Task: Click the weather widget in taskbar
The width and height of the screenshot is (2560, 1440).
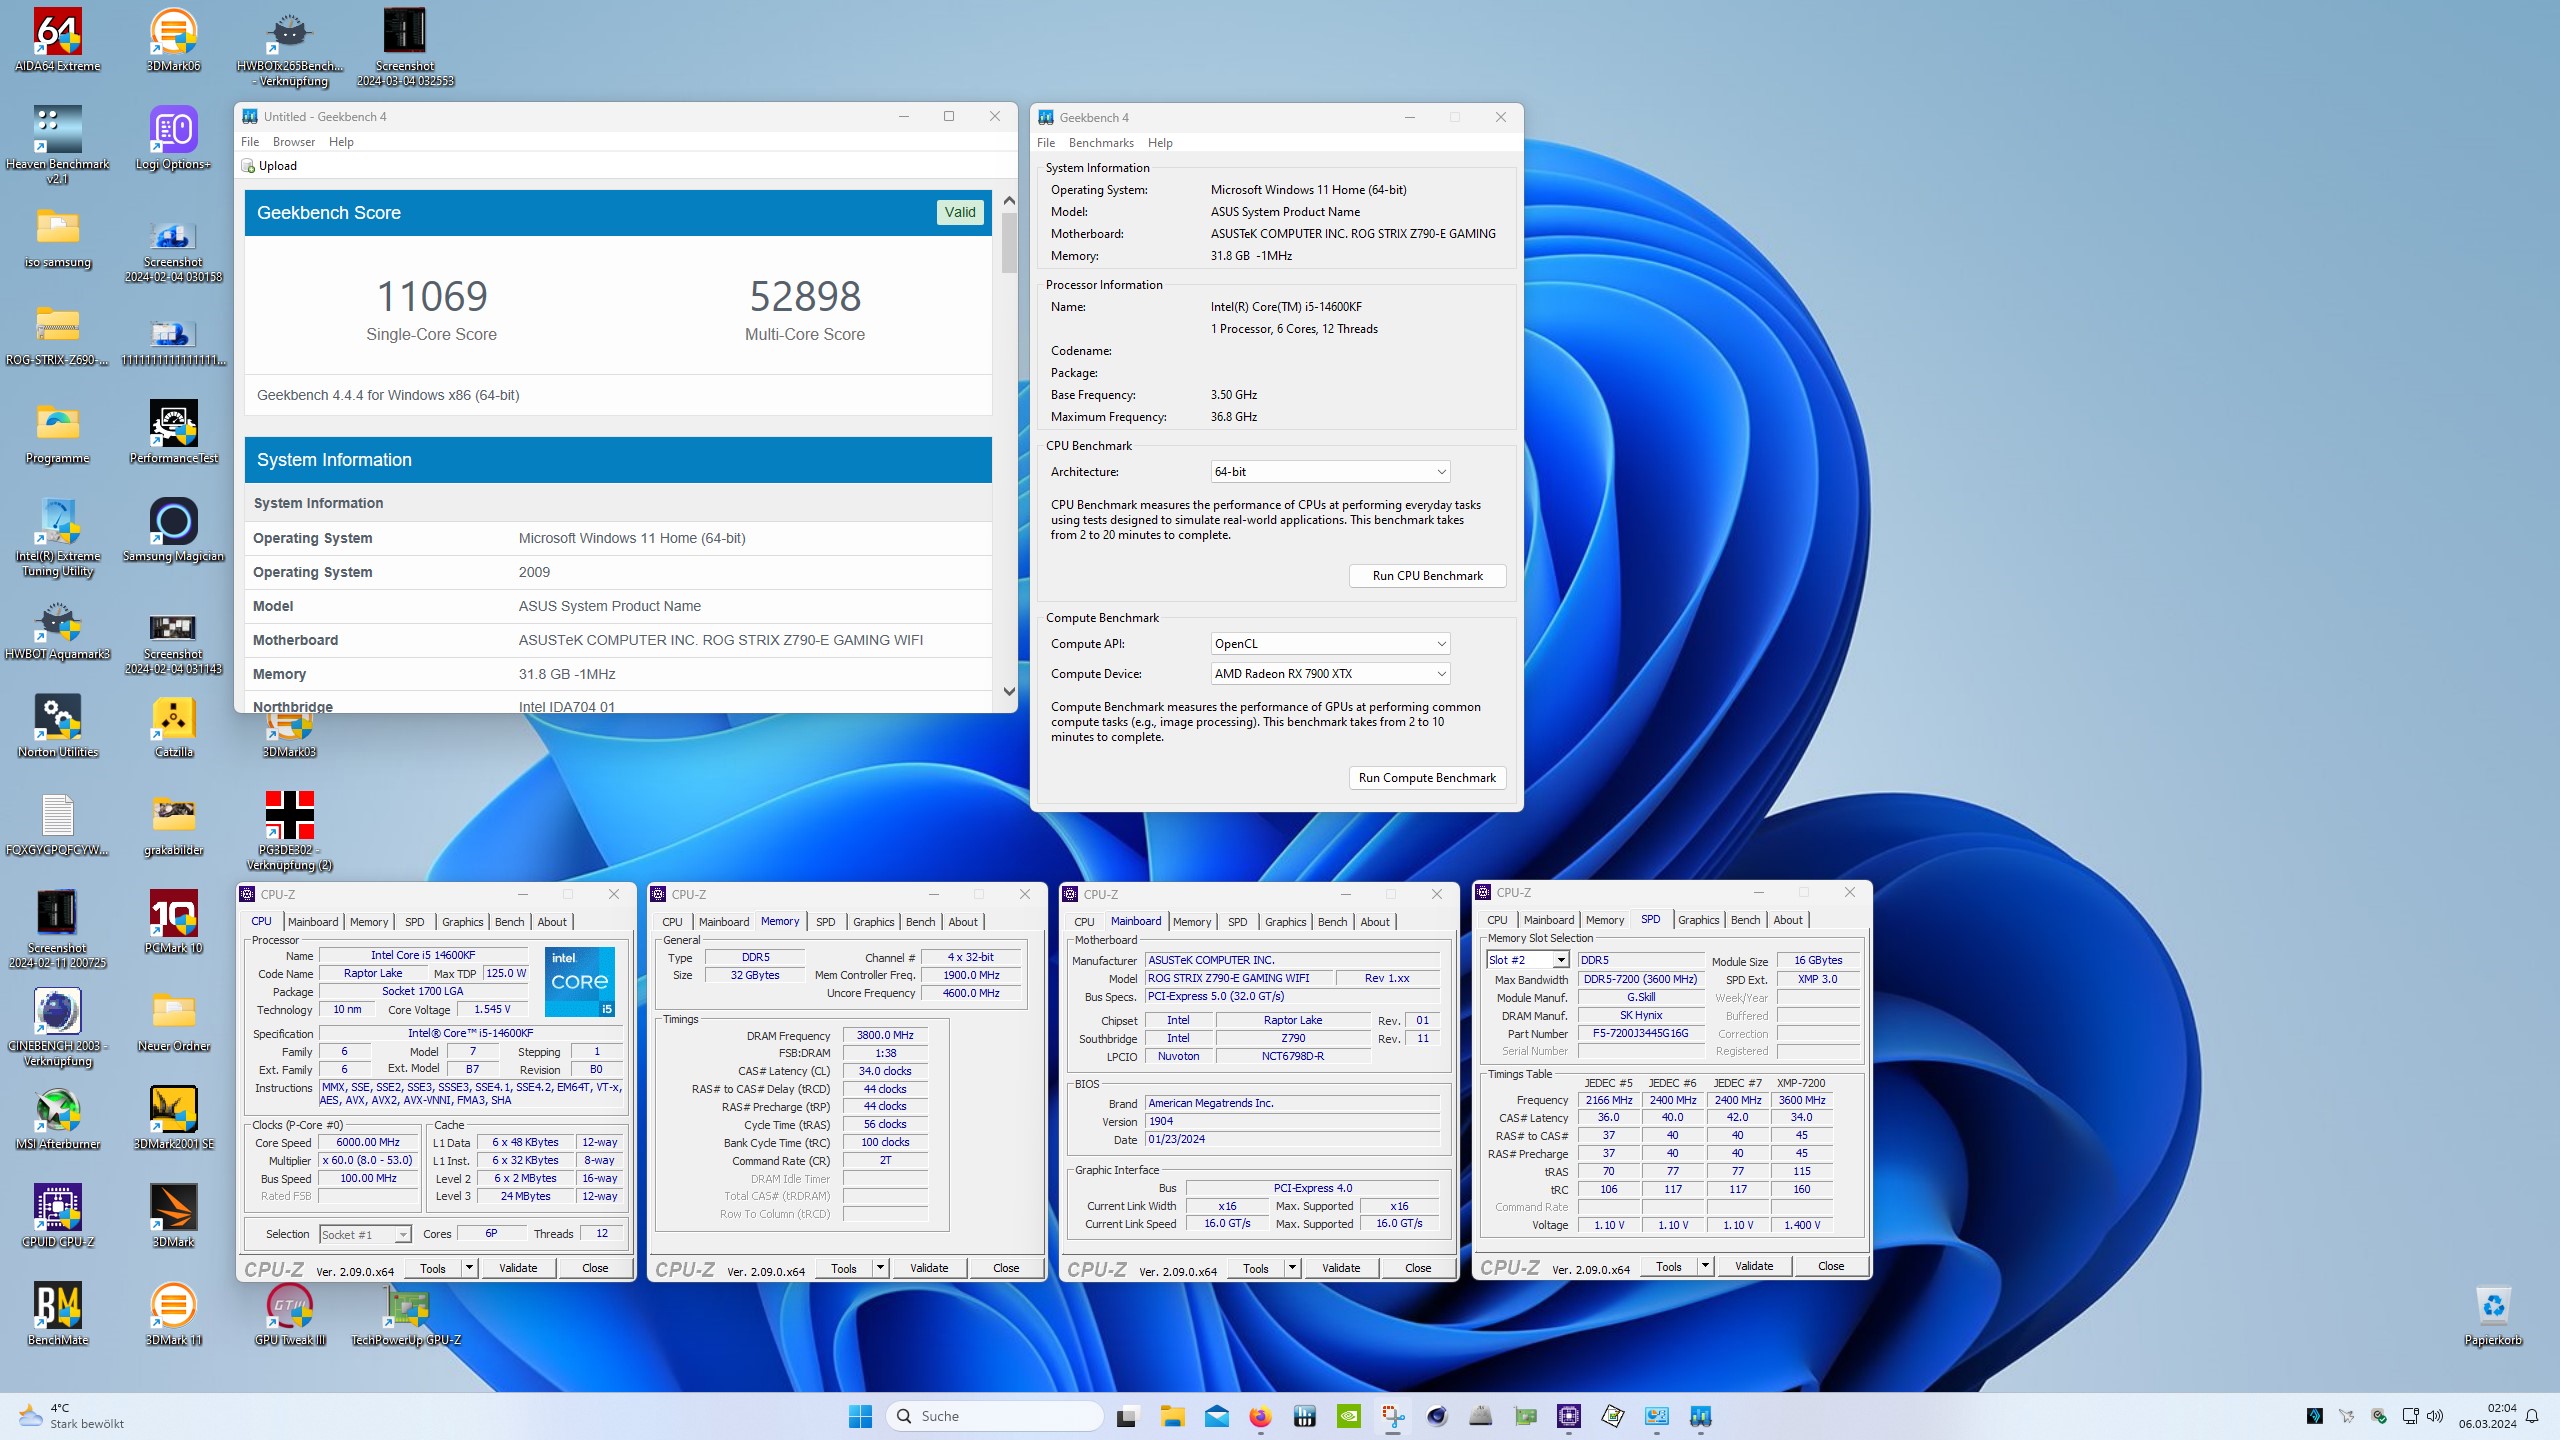Action: point(72,1416)
